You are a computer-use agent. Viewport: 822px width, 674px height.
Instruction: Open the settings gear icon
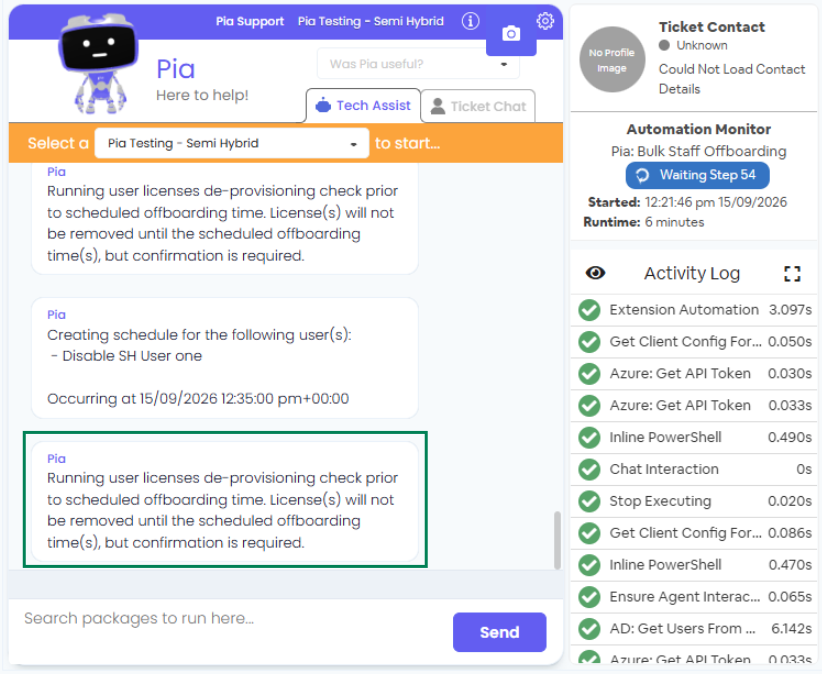tap(545, 21)
